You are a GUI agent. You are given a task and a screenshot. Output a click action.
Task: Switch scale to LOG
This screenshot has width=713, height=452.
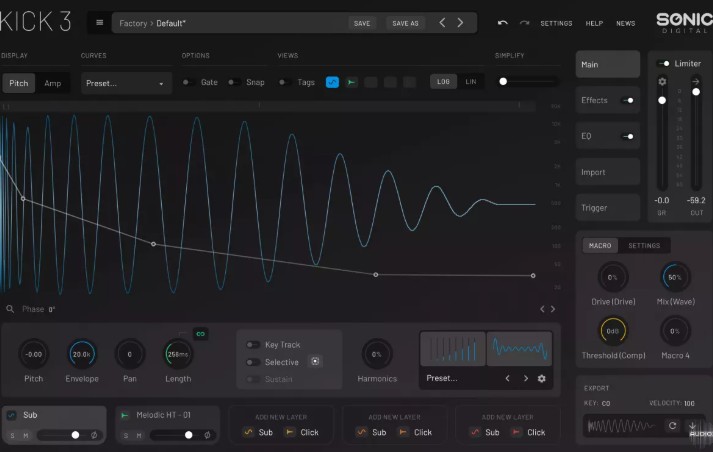(x=443, y=82)
